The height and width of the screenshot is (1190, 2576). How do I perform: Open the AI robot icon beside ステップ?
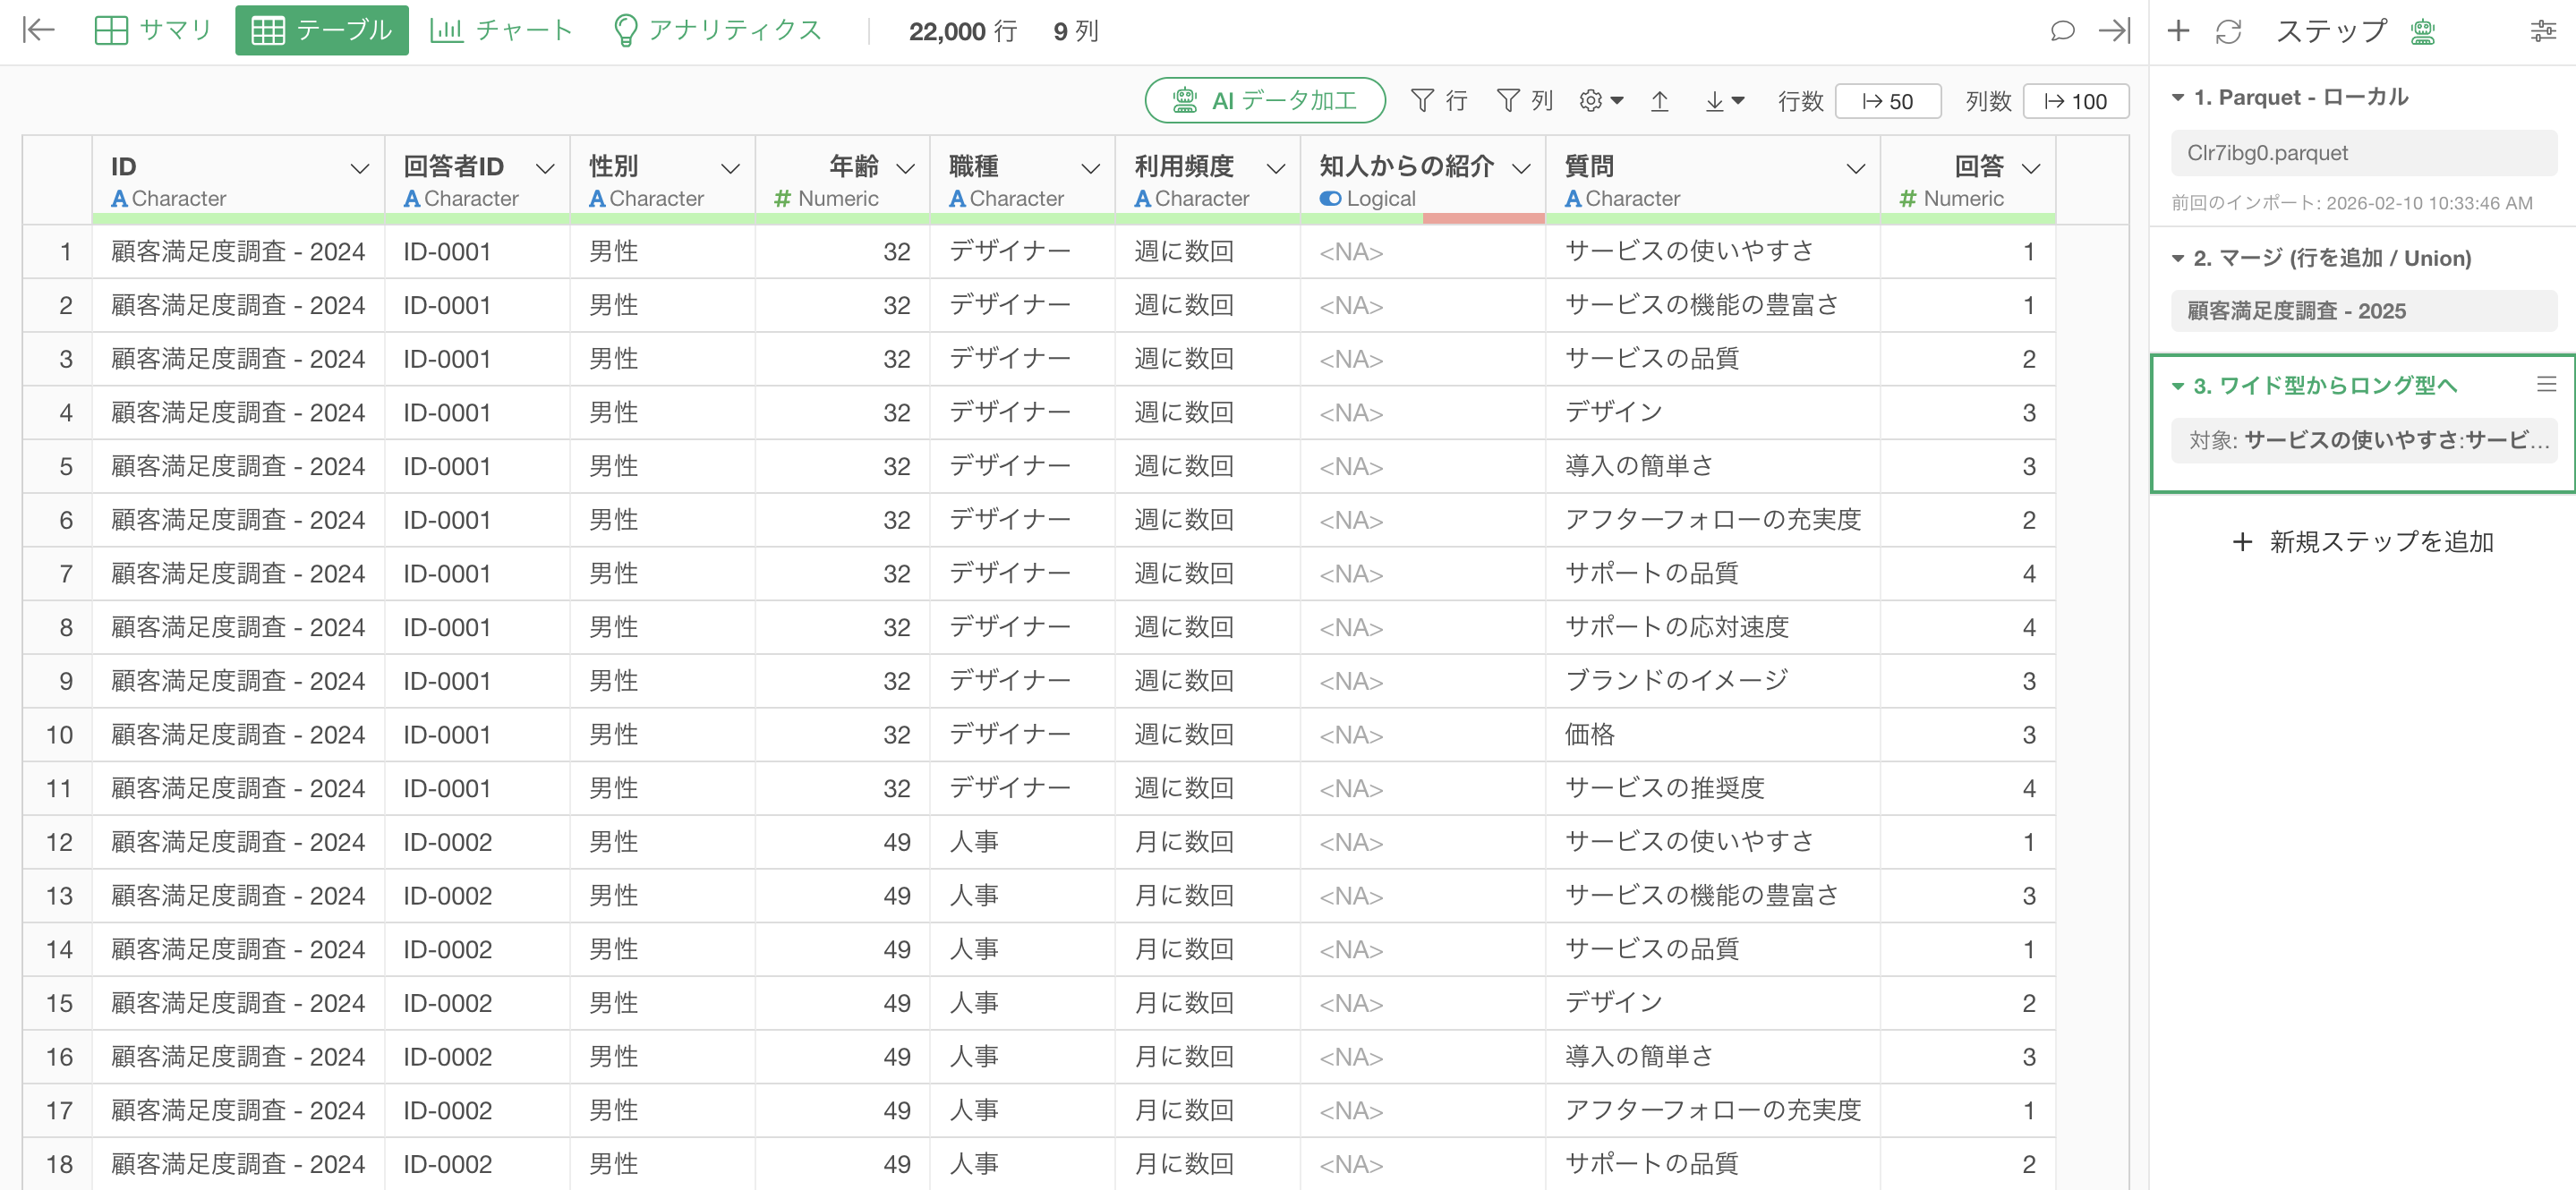point(2423,32)
